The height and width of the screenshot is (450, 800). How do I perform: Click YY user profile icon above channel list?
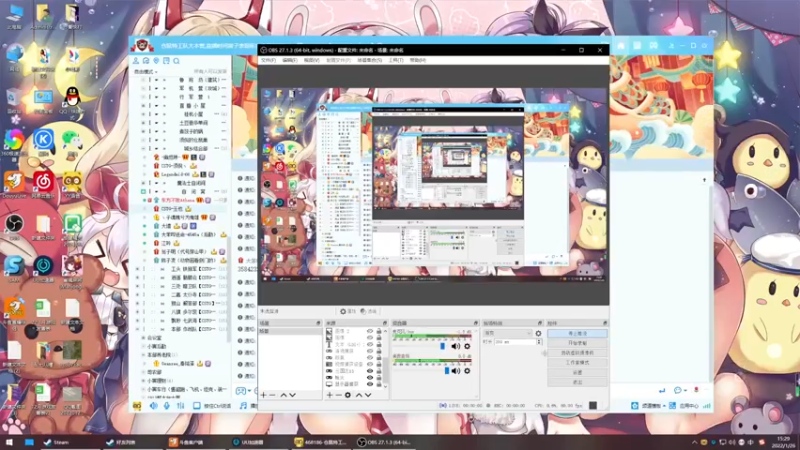136,61
